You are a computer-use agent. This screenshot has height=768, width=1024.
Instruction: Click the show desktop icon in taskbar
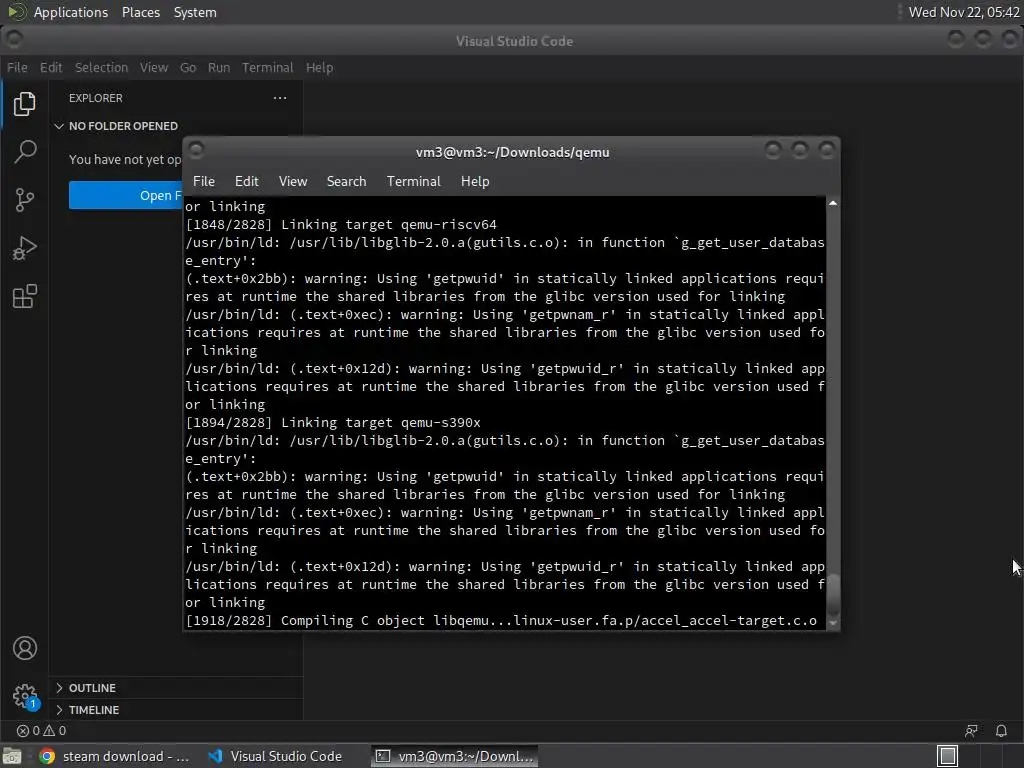(x=12, y=756)
